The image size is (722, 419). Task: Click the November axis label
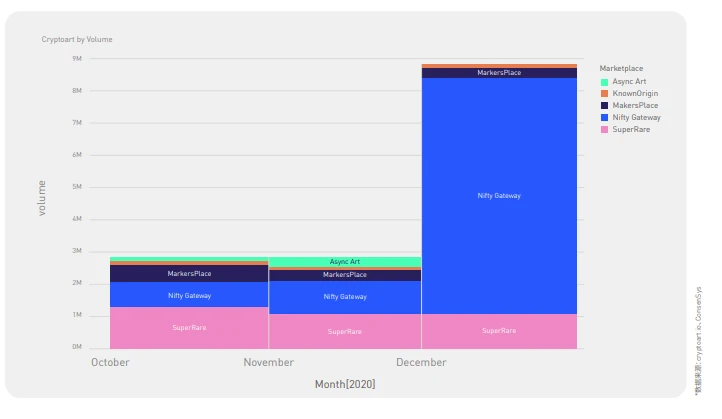(268, 362)
